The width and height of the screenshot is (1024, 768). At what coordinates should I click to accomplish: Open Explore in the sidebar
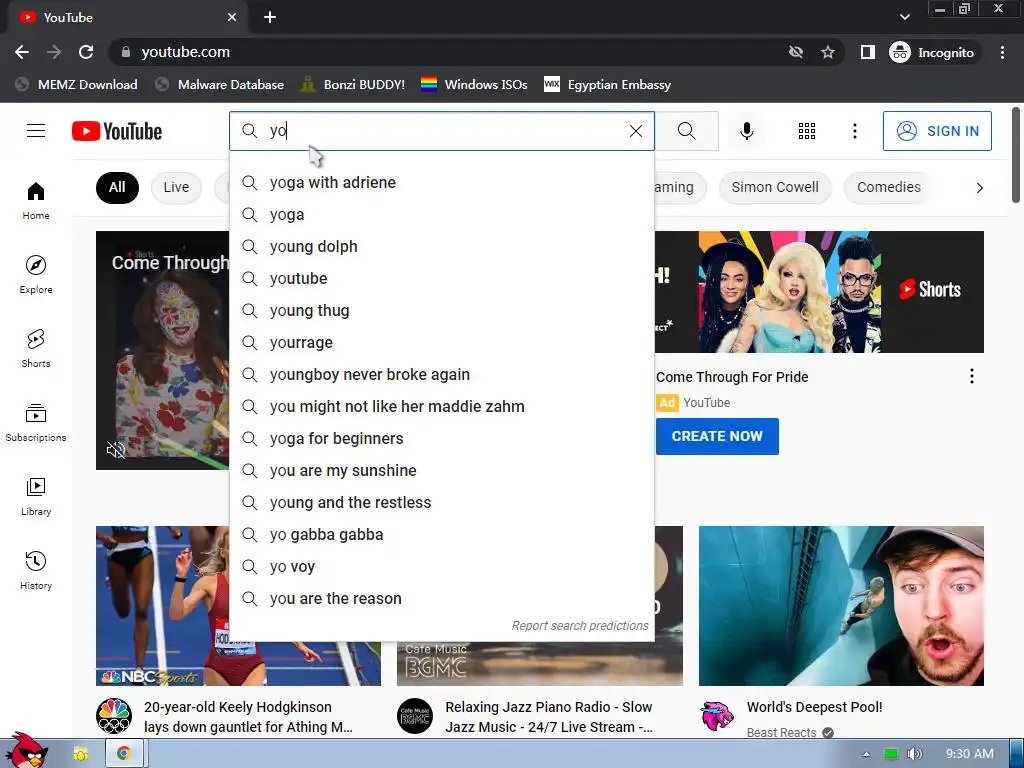36,275
